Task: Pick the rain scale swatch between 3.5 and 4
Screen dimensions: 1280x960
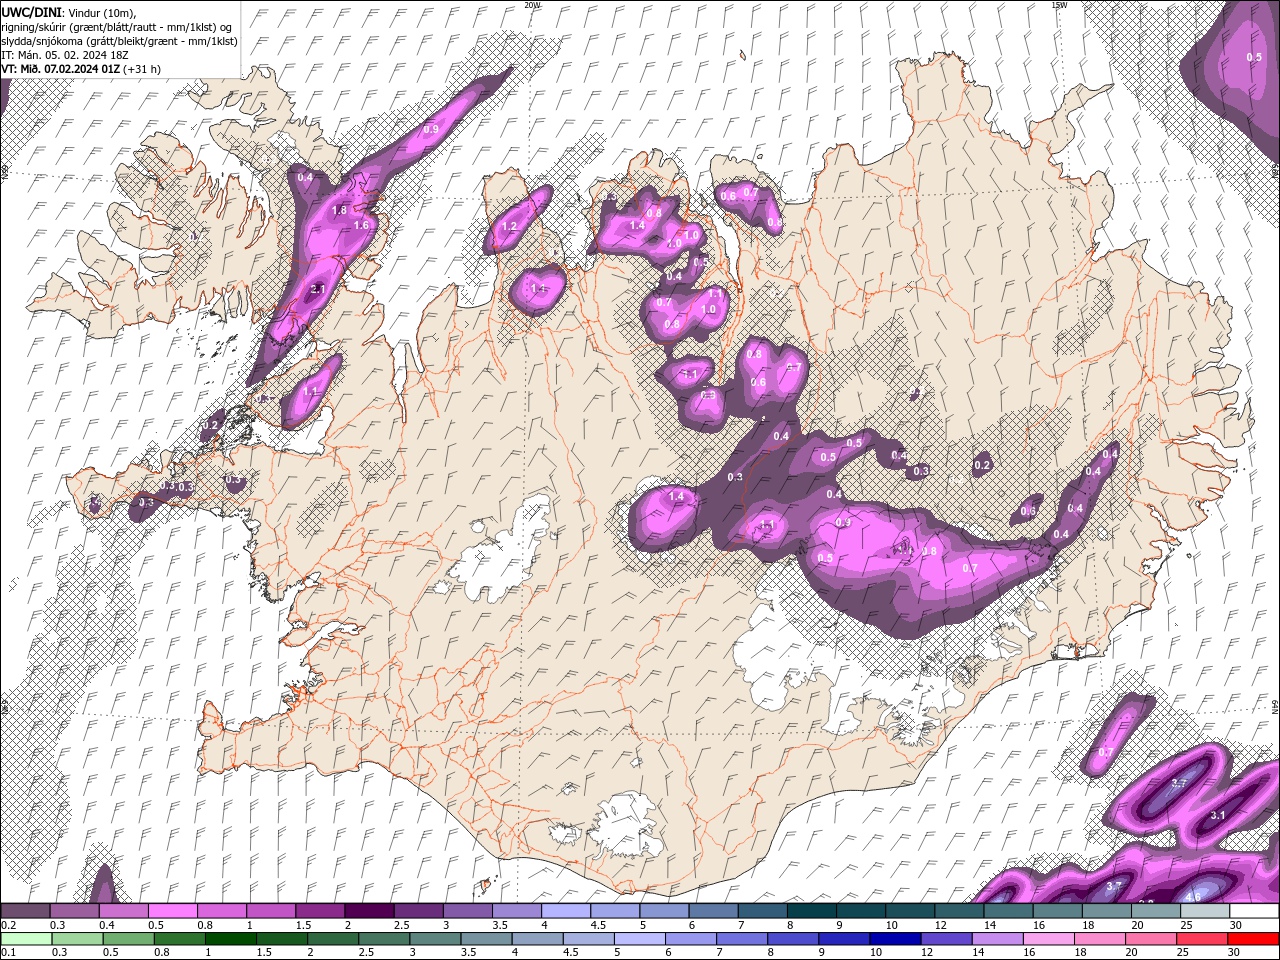Action: tap(485, 939)
